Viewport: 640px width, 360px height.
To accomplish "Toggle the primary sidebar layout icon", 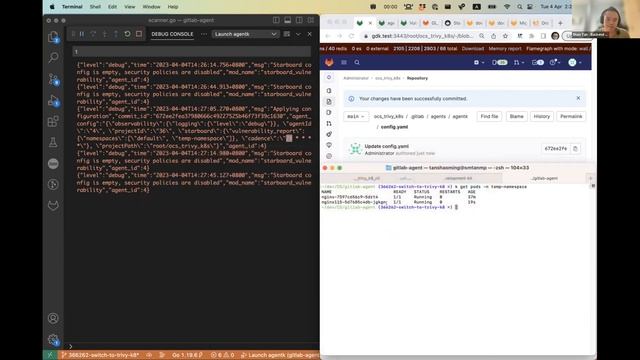I will (x=276, y=20).
